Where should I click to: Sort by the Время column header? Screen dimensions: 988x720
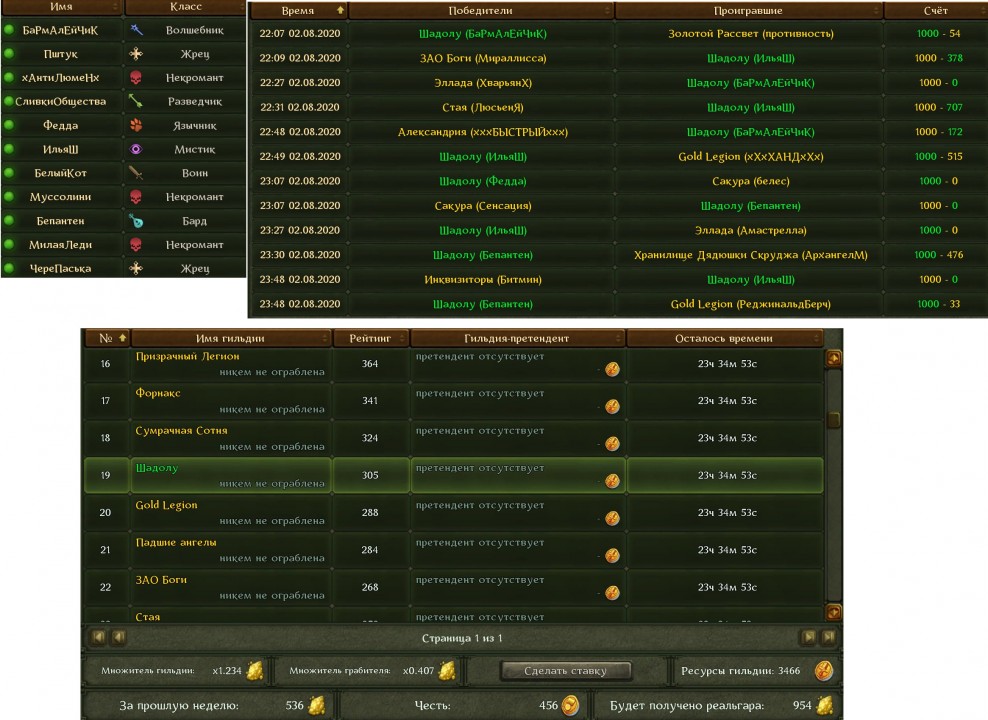(298, 10)
